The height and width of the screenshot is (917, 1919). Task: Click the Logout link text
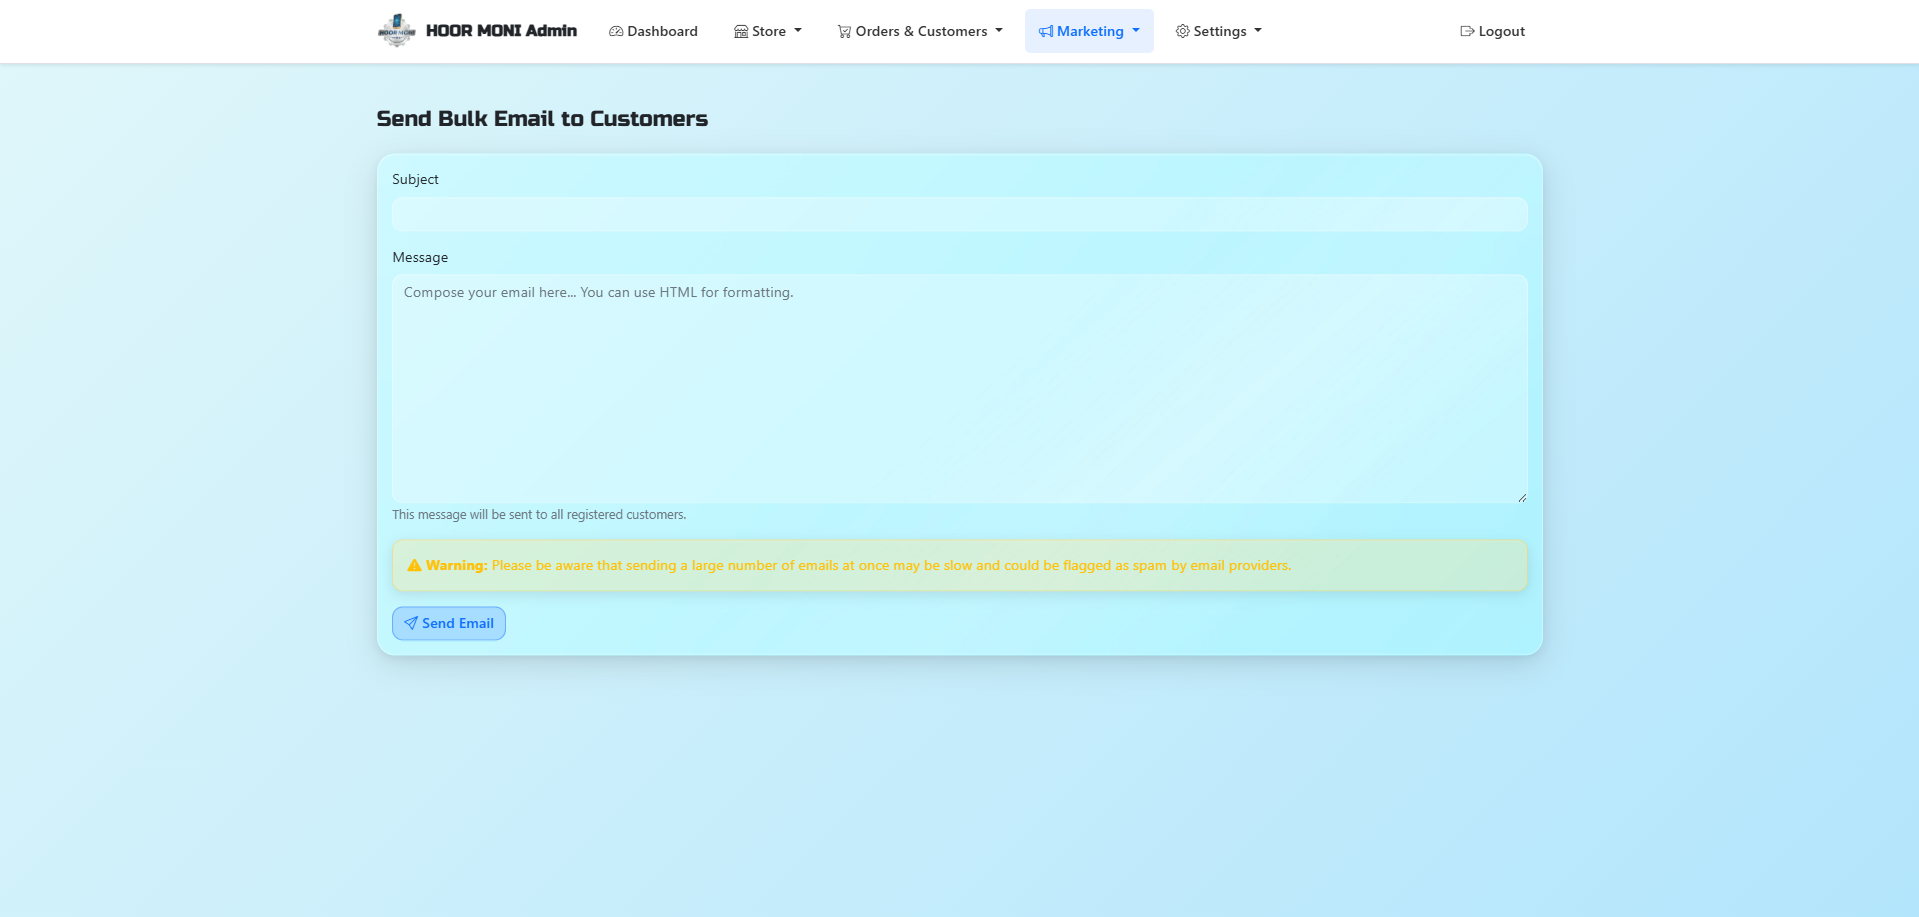(1502, 31)
